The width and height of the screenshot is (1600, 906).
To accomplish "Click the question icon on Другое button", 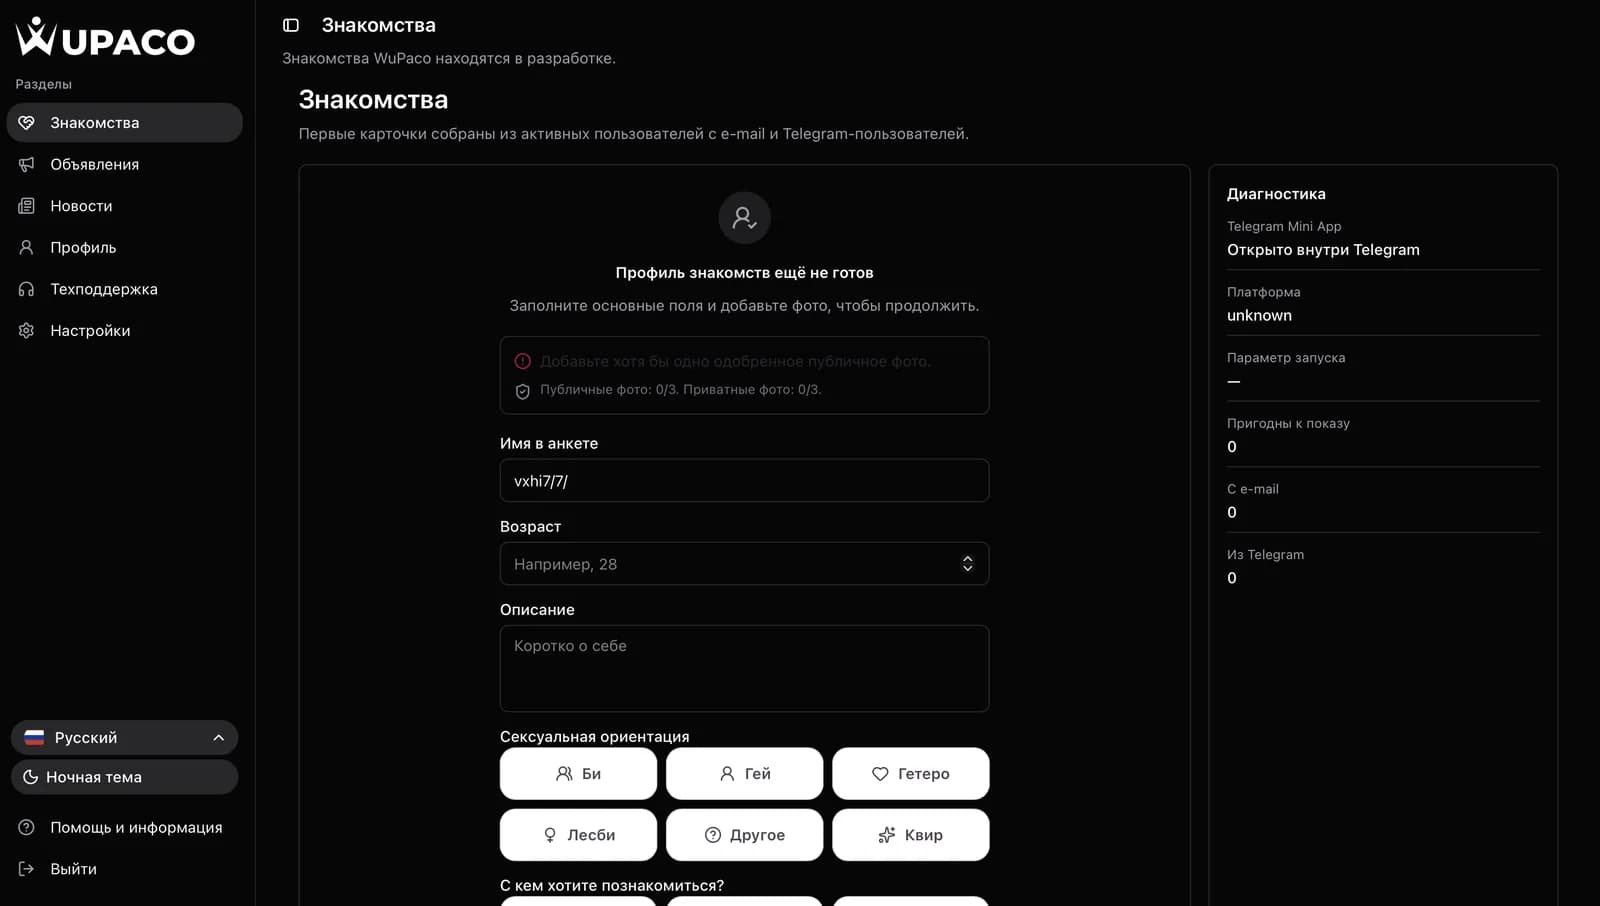I will [713, 835].
